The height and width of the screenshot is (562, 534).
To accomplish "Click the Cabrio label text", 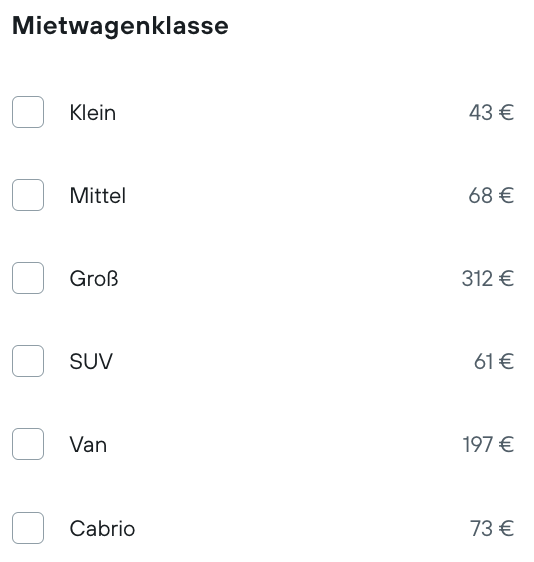I will (102, 529).
